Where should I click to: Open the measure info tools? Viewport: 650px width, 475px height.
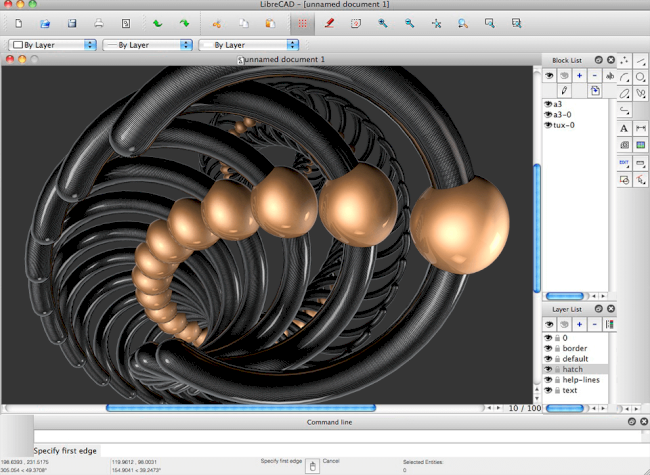pos(640,163)
